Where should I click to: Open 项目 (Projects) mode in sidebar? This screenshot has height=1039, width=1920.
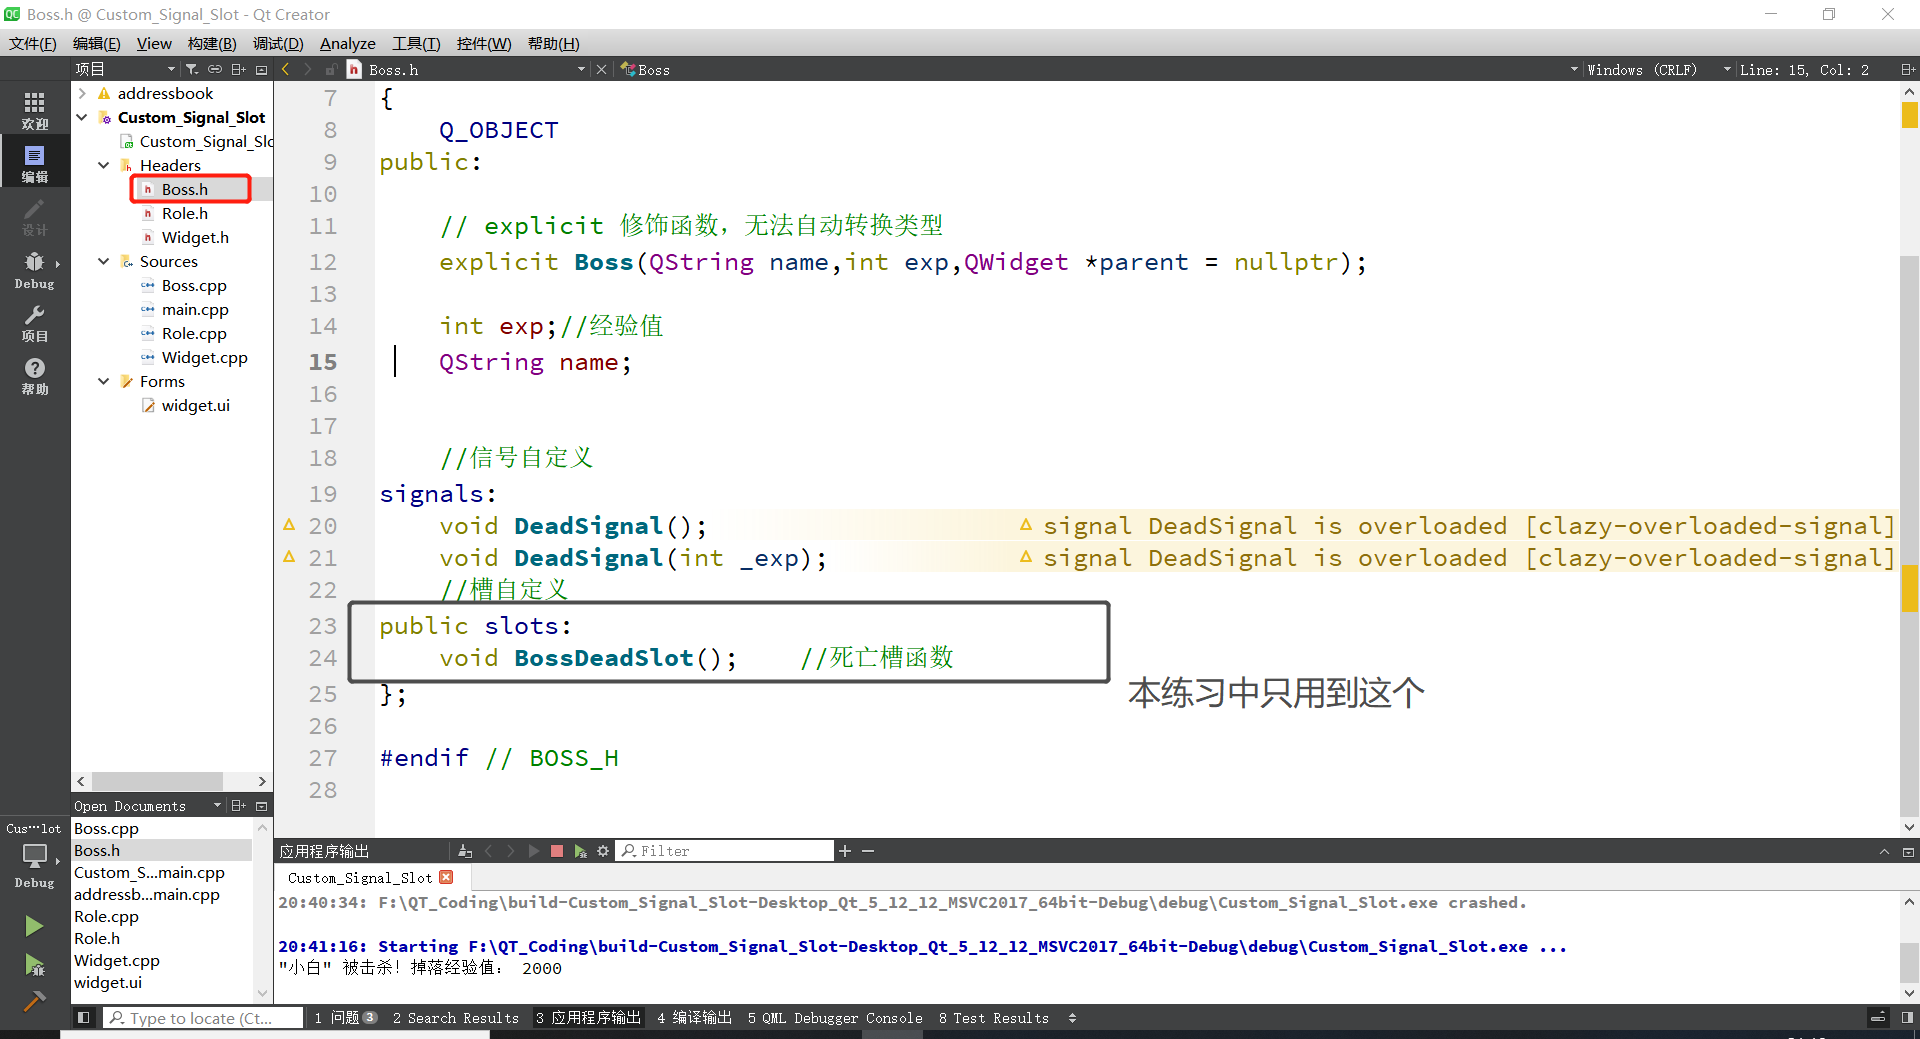[35, 323]
